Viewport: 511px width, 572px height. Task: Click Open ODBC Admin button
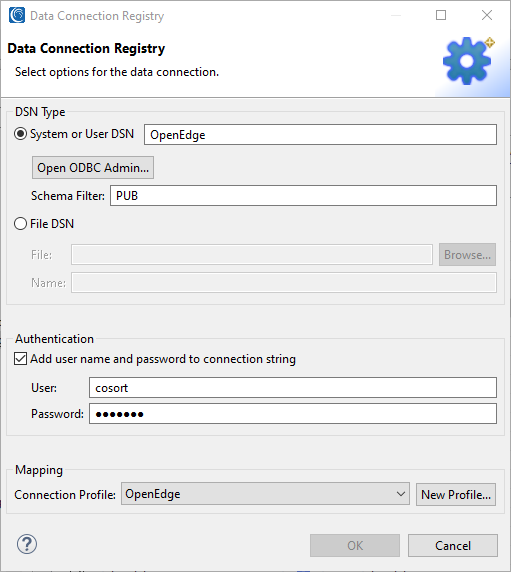[x=93, y=168]
